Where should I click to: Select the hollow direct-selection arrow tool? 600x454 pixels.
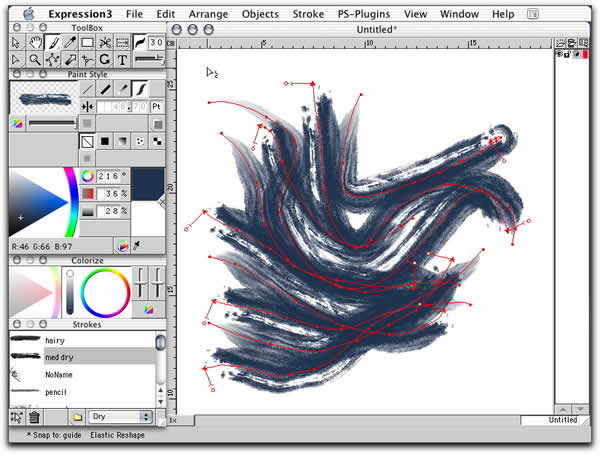(x=16, y=60)
